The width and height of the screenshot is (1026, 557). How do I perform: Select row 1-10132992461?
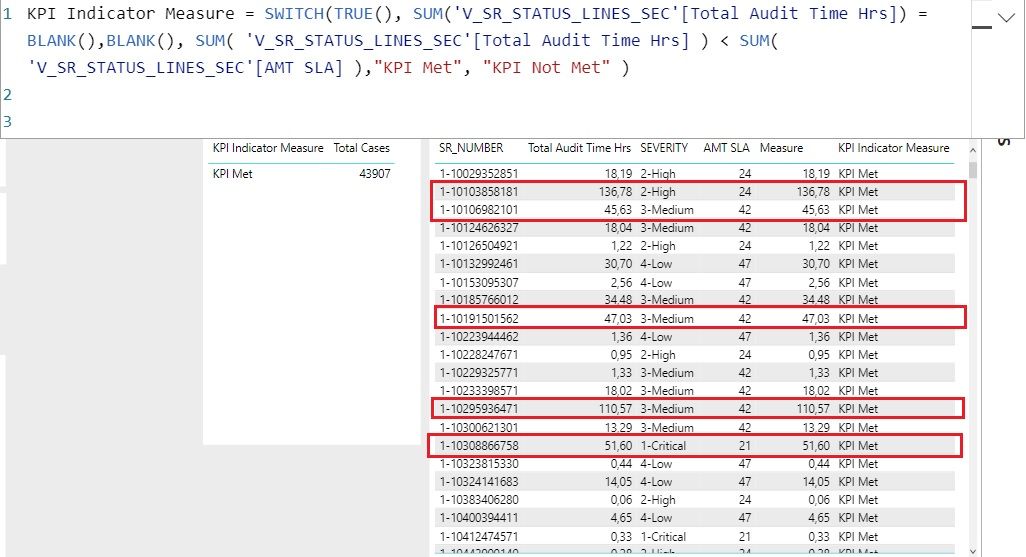695,264
